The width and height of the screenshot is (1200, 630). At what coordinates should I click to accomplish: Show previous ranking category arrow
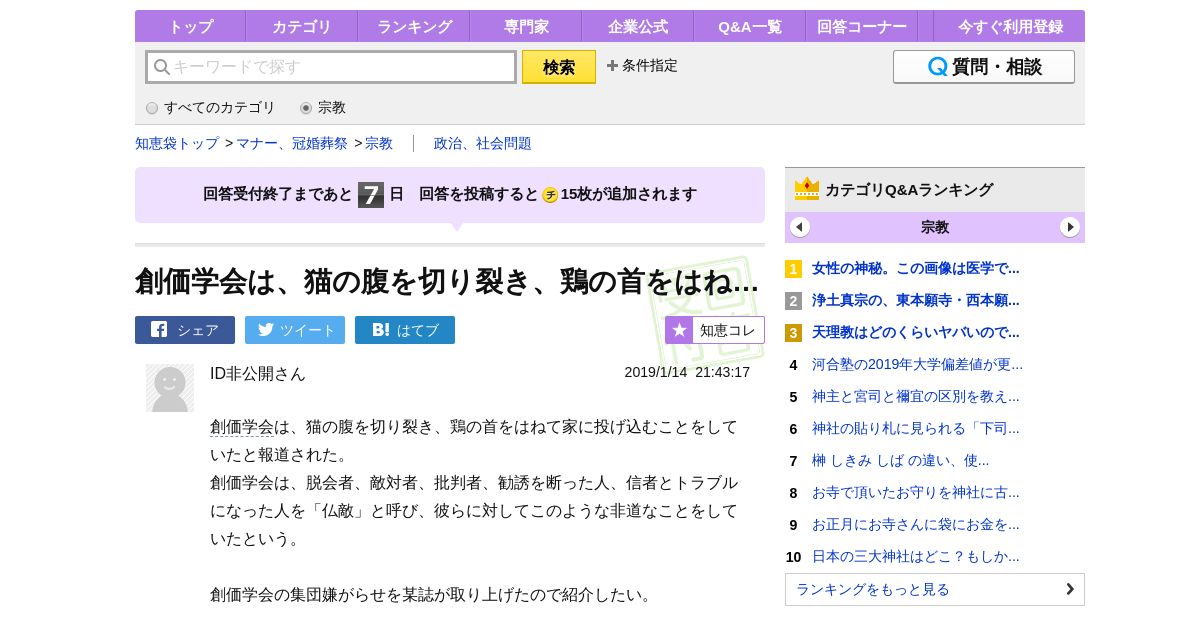coord(800,227)
